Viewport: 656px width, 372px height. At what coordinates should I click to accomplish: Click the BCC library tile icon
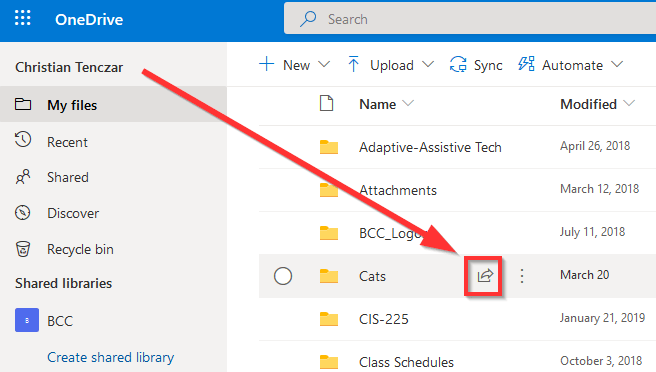point(27,320)
